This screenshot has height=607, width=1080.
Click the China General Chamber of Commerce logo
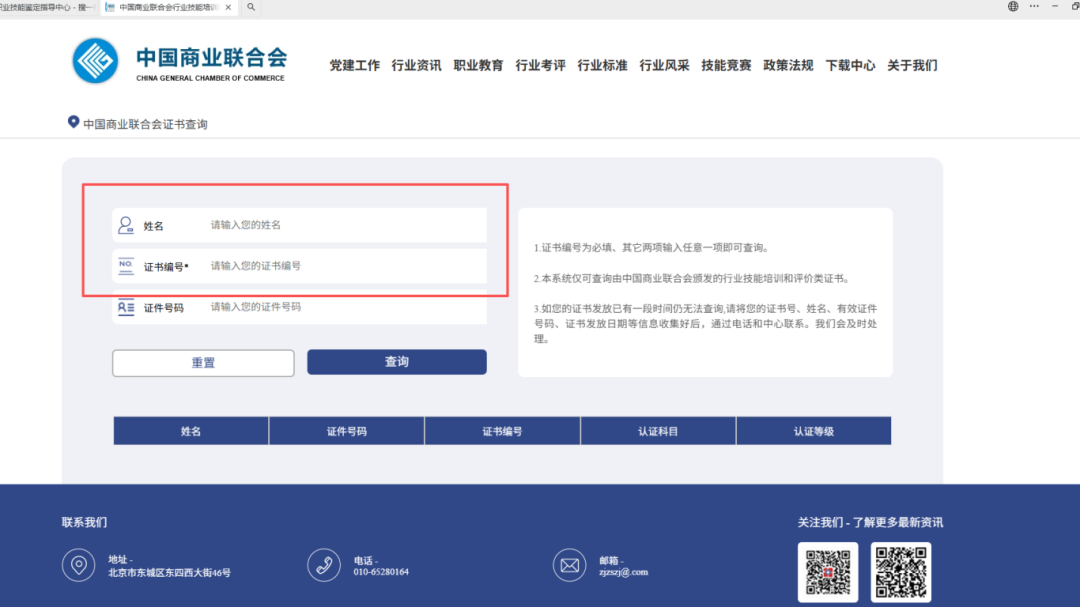95,62
